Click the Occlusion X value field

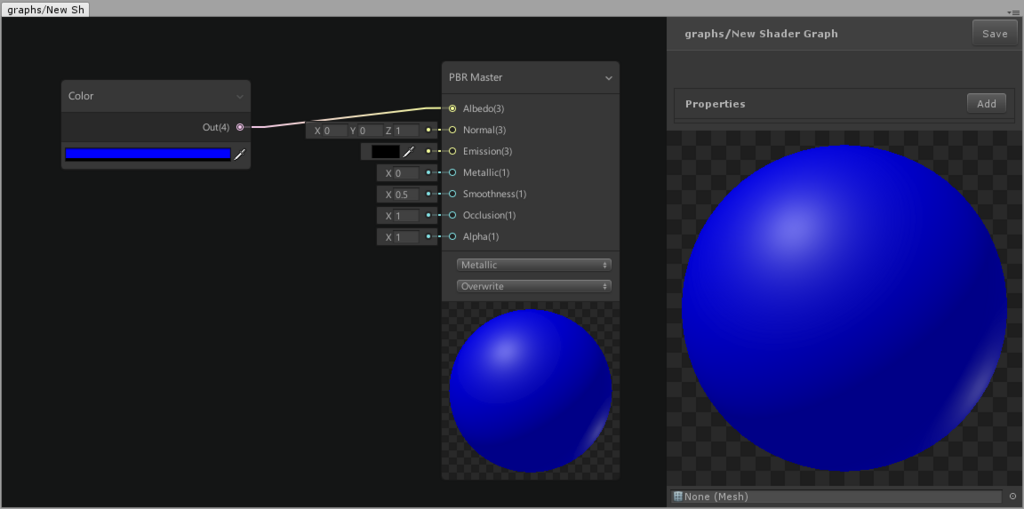tap(406, 216)
